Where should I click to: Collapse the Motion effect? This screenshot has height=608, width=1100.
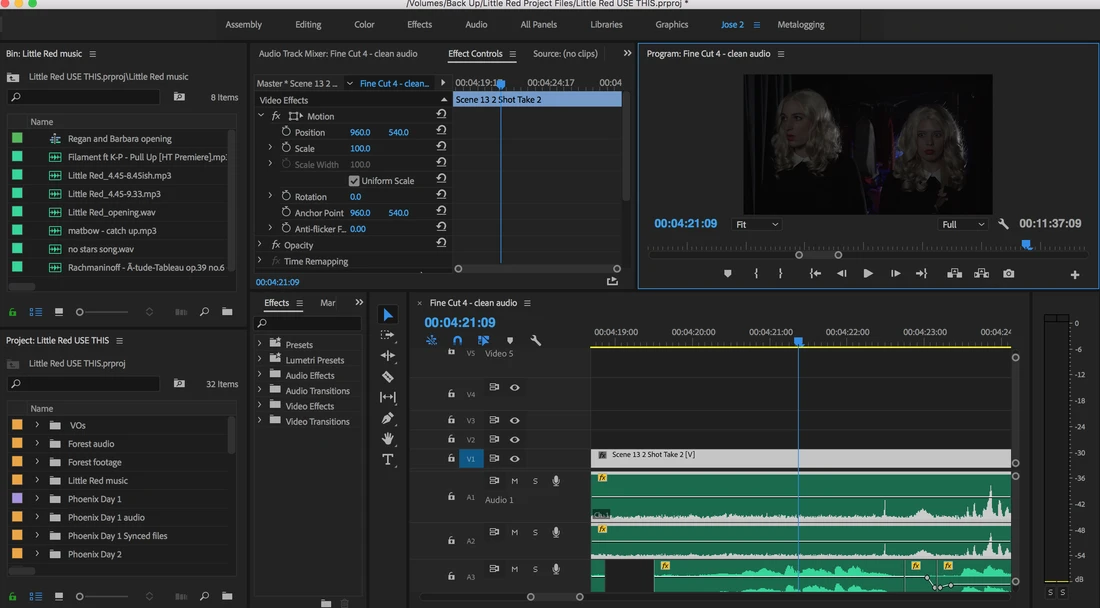point(261,115)
